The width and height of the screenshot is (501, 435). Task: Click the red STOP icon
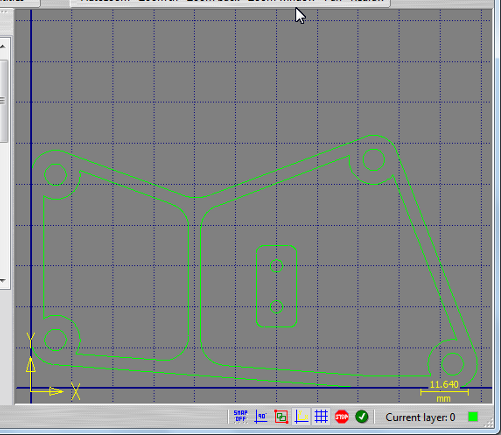(x=342, y=417)
